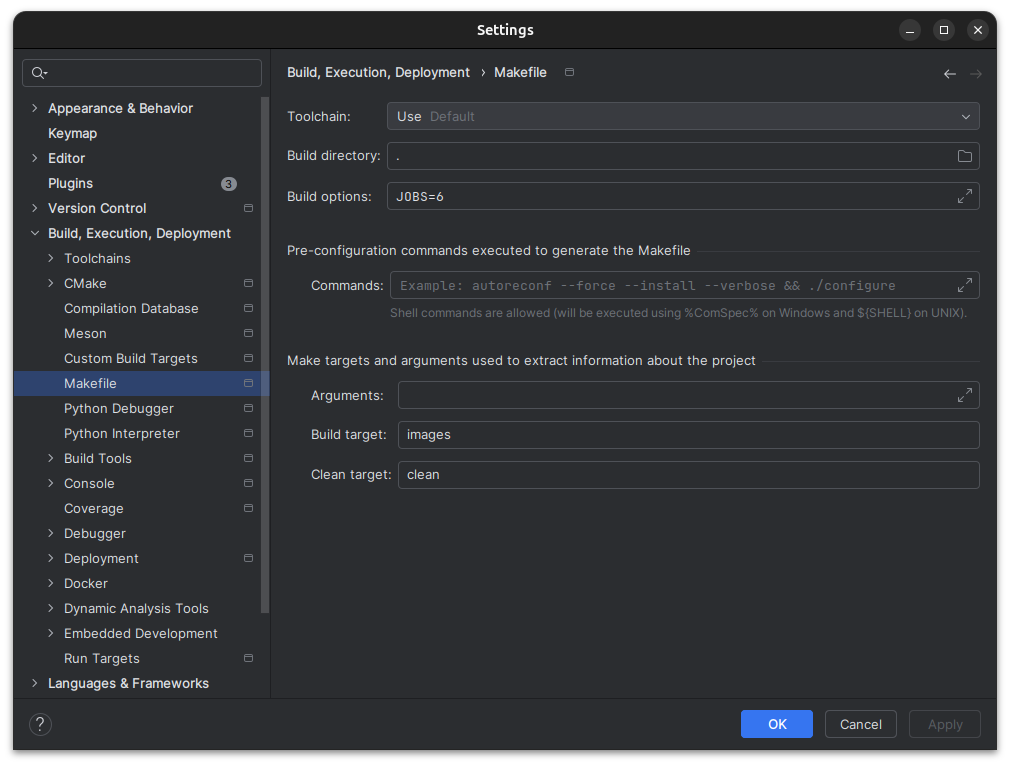The height and width of the screenshot is (766, 1010).
Task: Expand the Editor section
Action: tap(35, 158)
